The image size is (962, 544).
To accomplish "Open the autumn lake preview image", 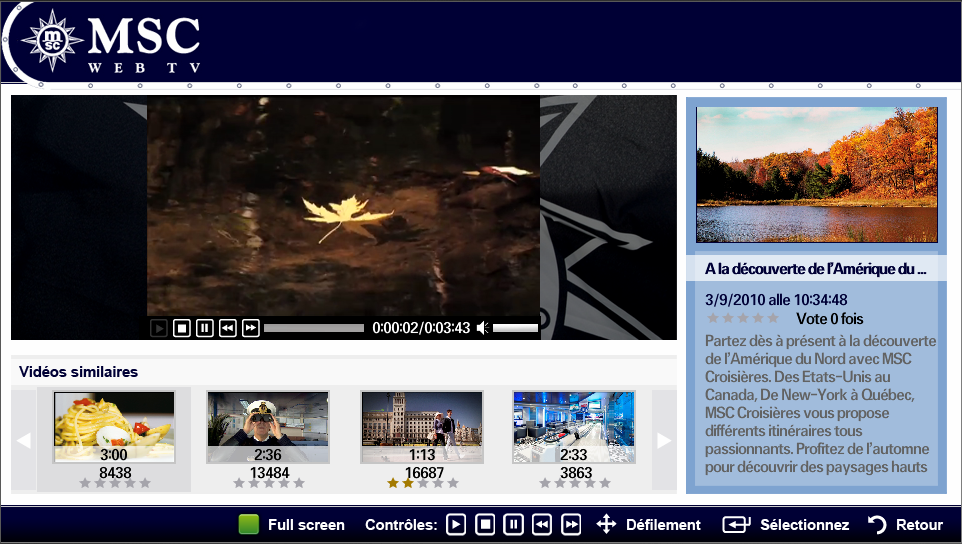I will [817, 175].
